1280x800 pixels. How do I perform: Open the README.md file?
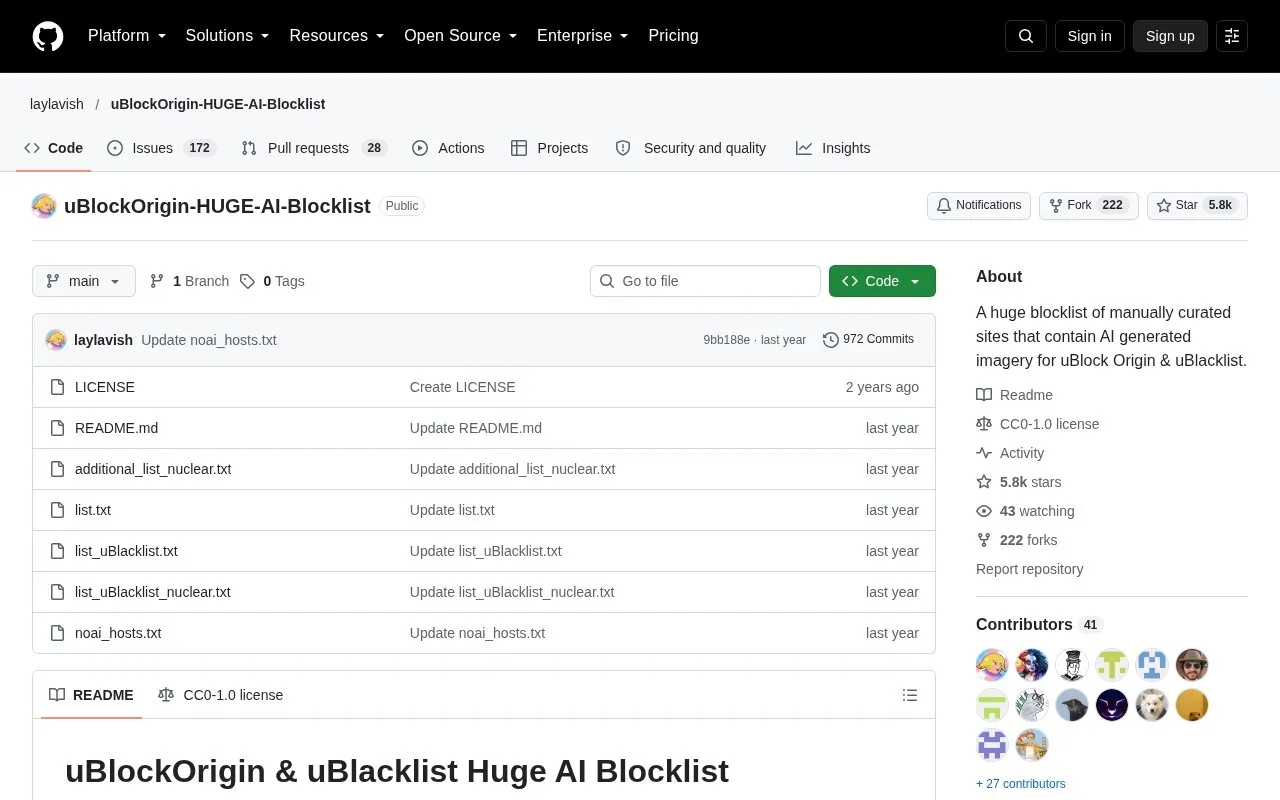116,428
